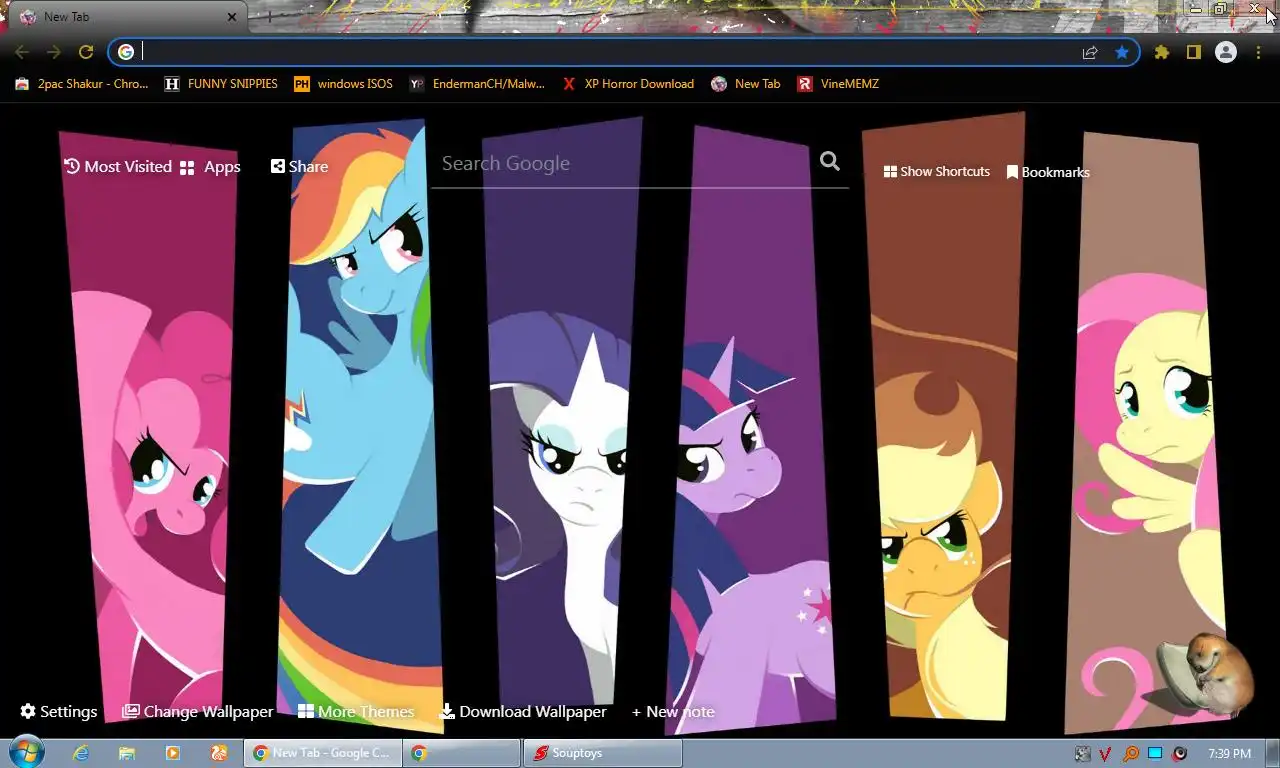
Task: Open More Themes
Action: click(356, 712)
